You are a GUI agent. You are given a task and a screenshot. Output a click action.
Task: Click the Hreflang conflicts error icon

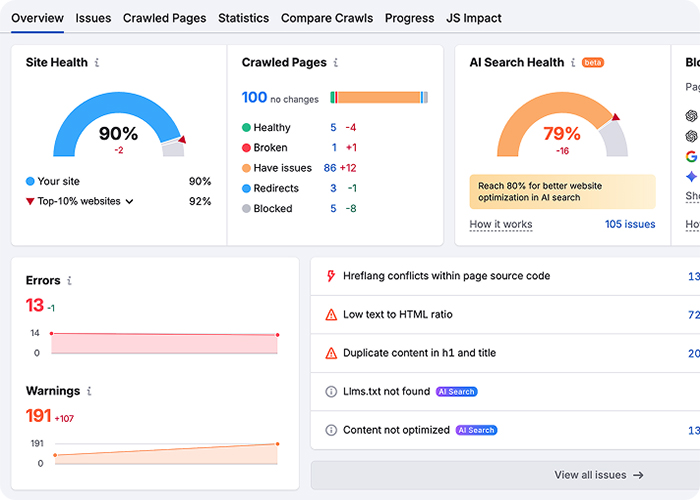(331, 276)
